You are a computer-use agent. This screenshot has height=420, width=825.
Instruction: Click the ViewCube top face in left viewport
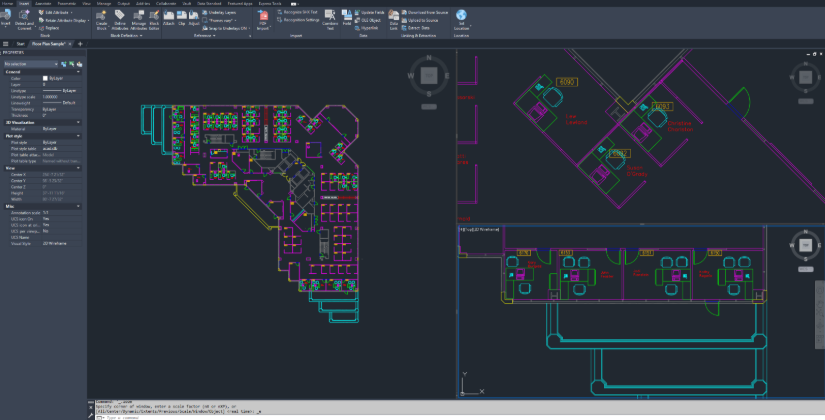429,77
